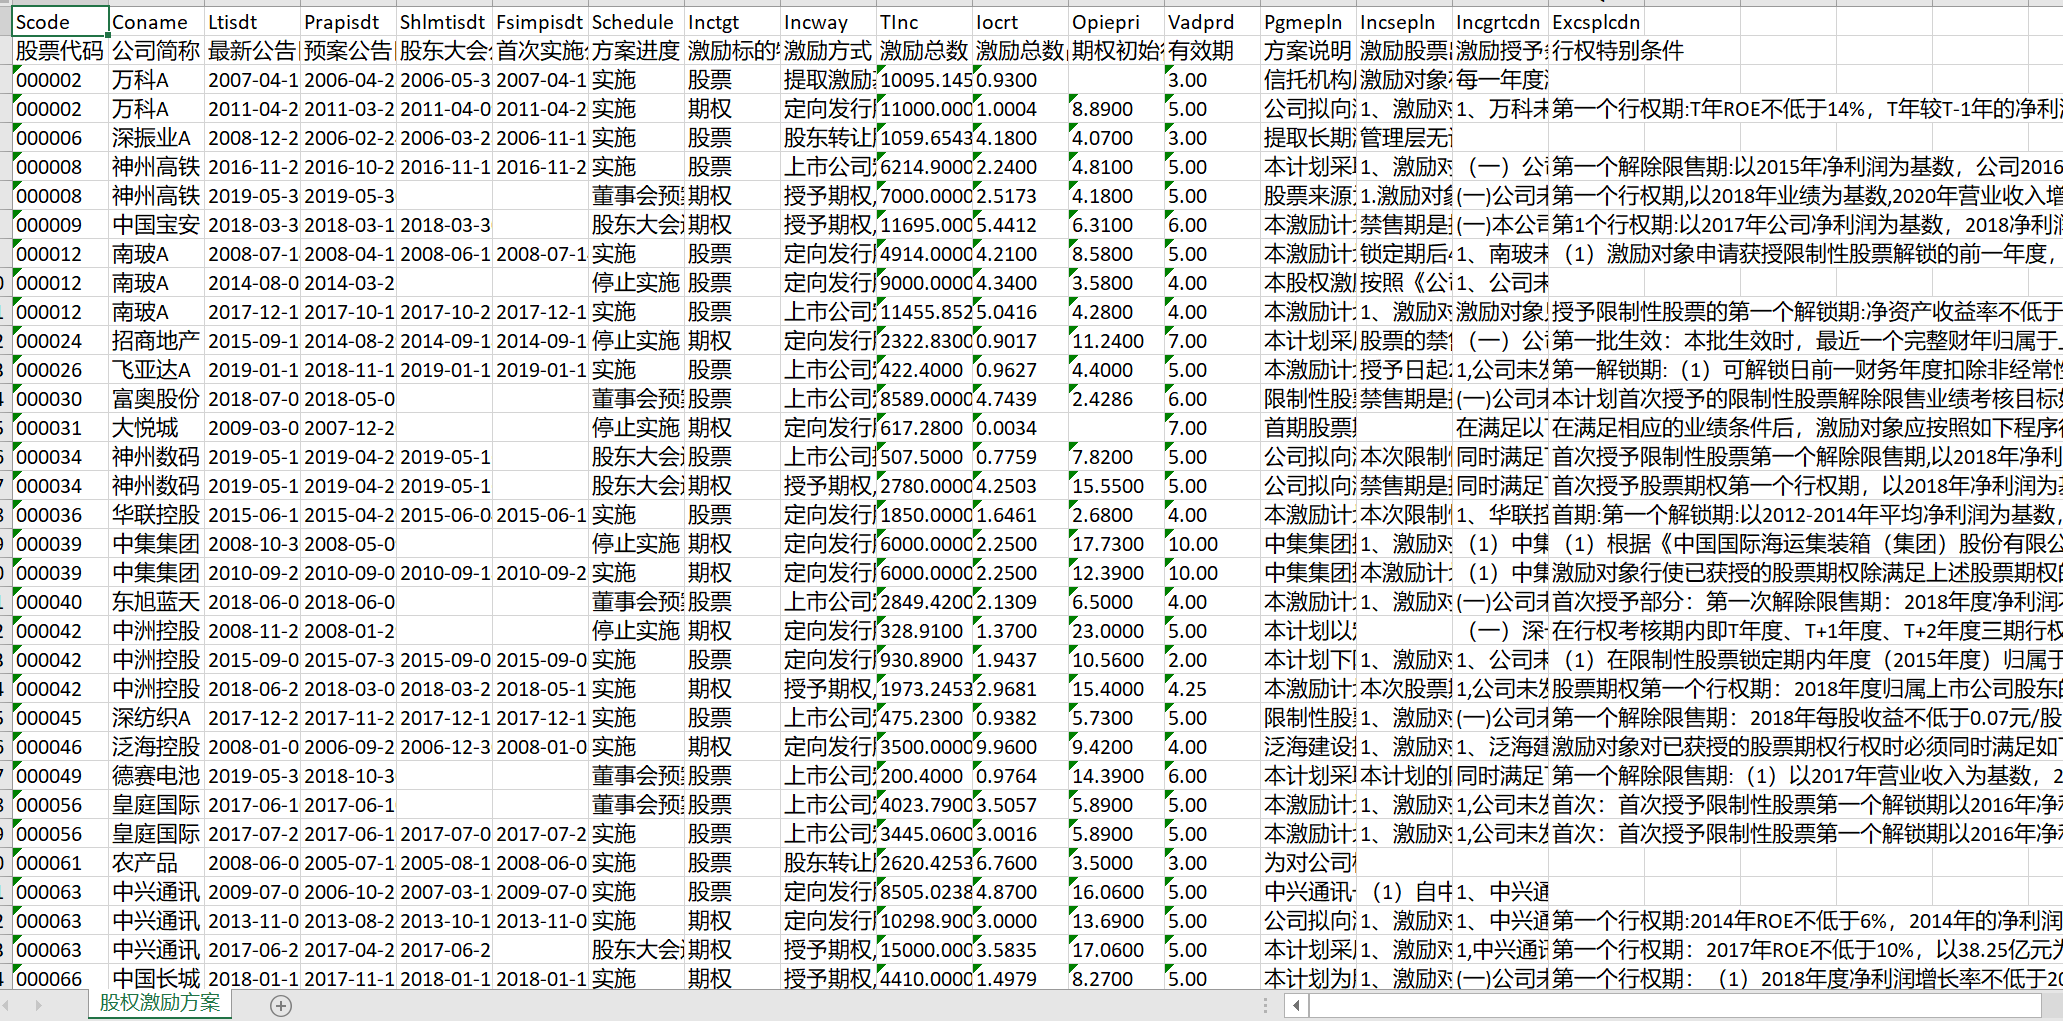Select the Incsepln header cell

[1404, 22]
